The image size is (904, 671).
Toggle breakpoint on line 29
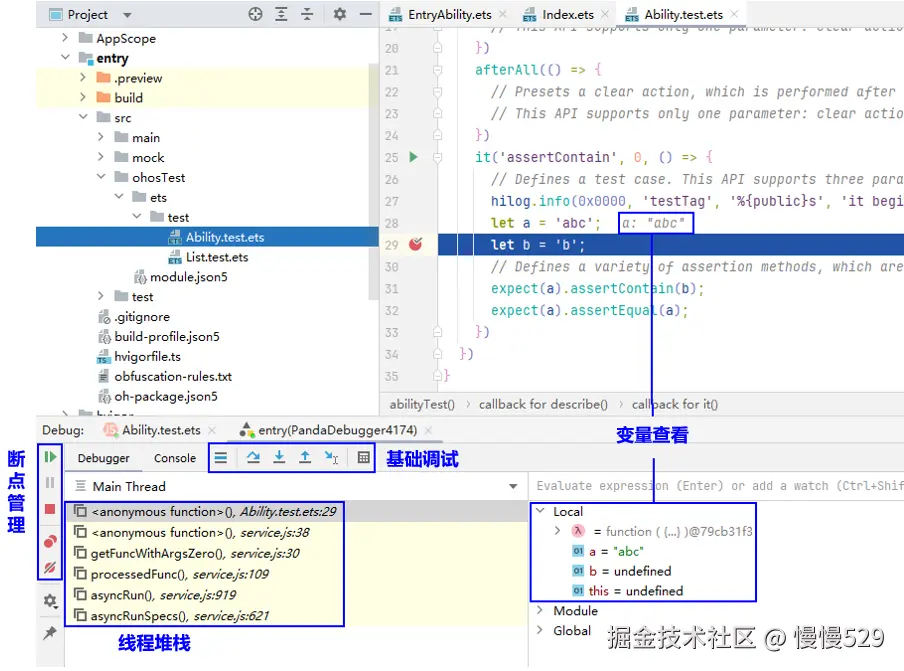point(415,244)
